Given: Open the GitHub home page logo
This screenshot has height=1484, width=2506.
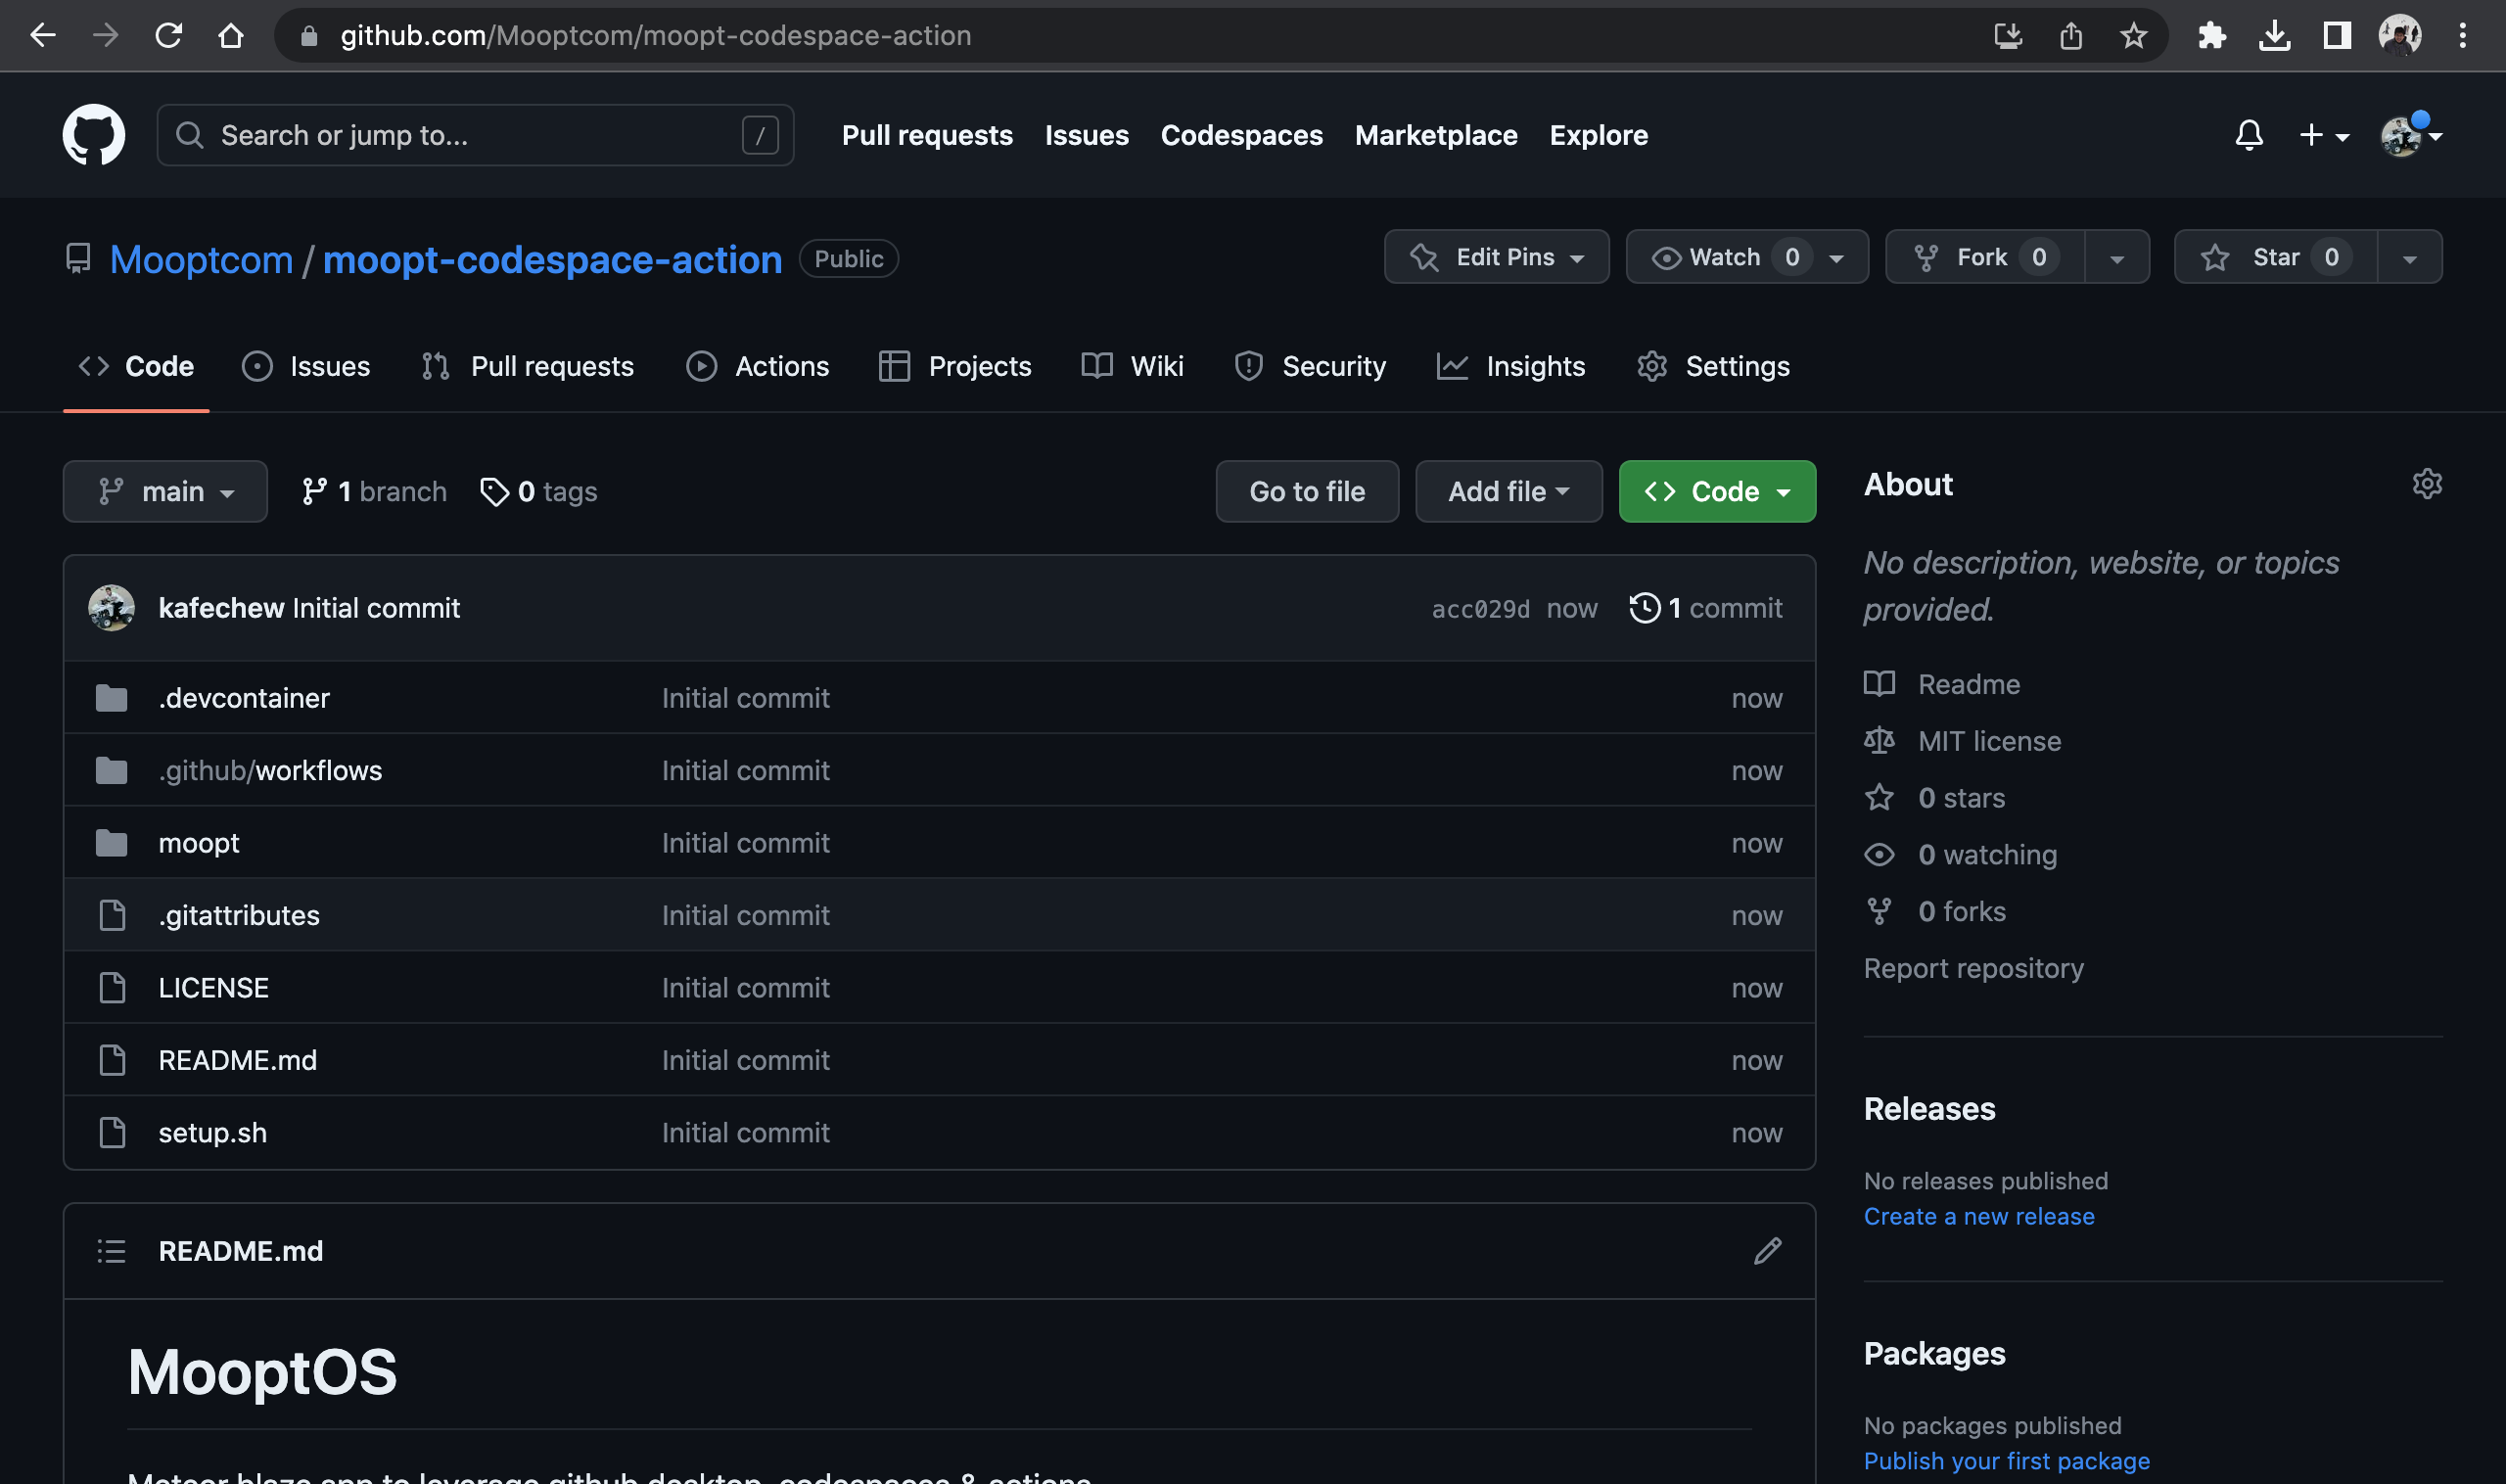Looking at the screenshot, I should (96, 135).
